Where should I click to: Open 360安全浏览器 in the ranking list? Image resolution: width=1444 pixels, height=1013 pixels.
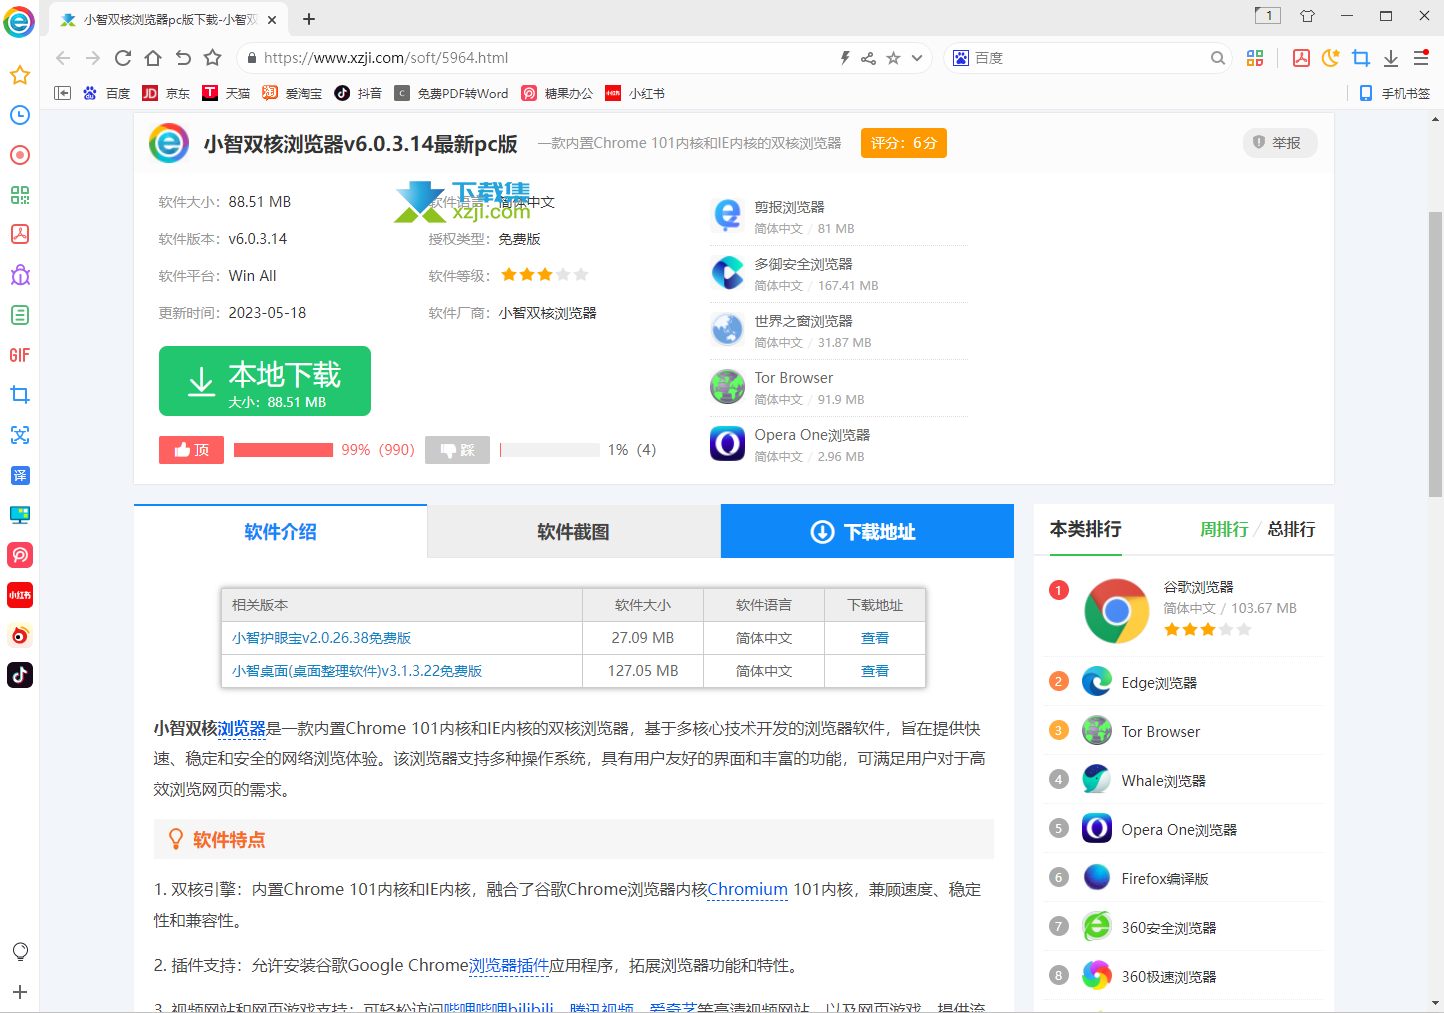click(x=1169, y=927)
